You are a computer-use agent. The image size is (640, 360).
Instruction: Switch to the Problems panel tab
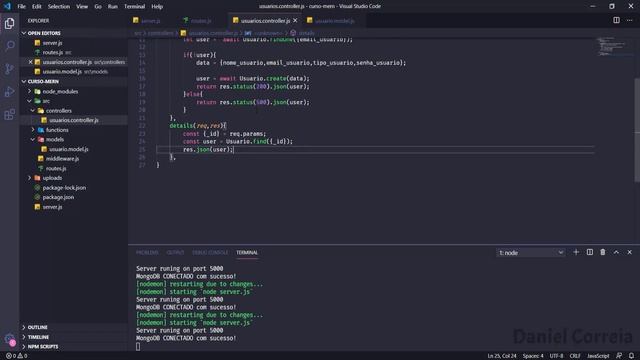(147, 253)
